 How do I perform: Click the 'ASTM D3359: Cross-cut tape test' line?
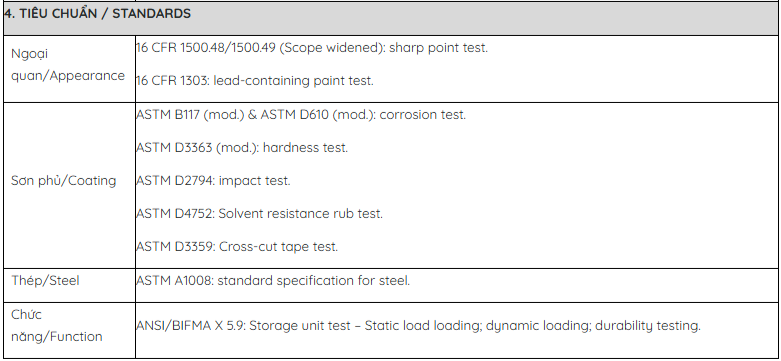(237, 246)
